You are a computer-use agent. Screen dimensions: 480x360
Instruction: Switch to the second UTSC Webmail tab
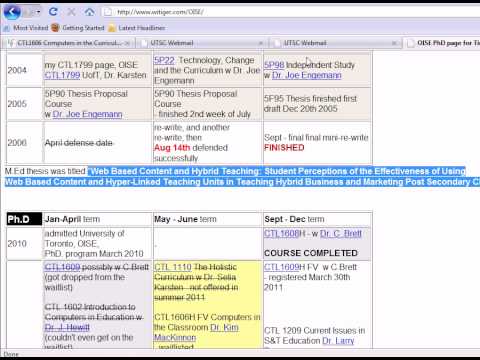[335, 43]
